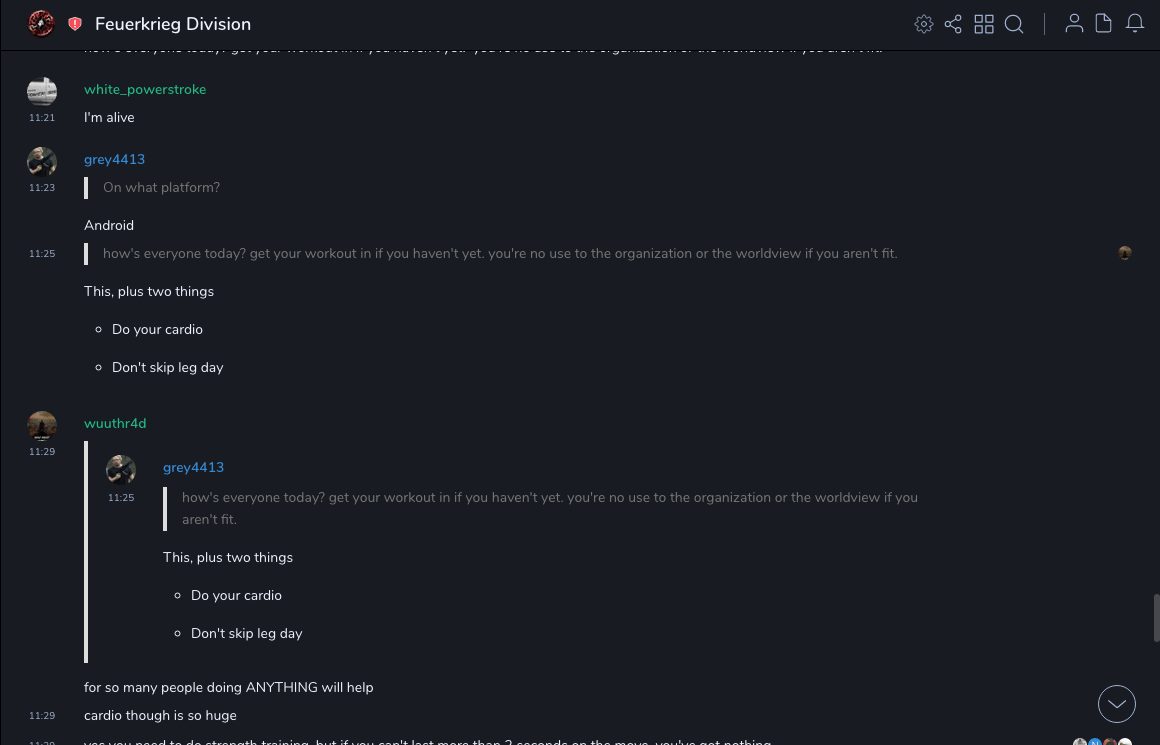Click the share room icon
Image resolution: width=1160 pixels, height=745 pixels.
pyautogui.click(x=953, y=24)
